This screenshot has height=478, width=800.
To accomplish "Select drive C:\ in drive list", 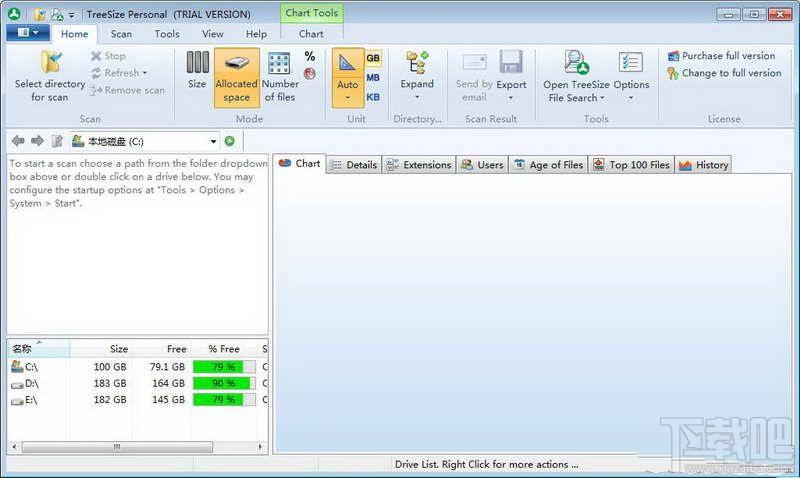I will pyautogui.click(x=137, y=367).
